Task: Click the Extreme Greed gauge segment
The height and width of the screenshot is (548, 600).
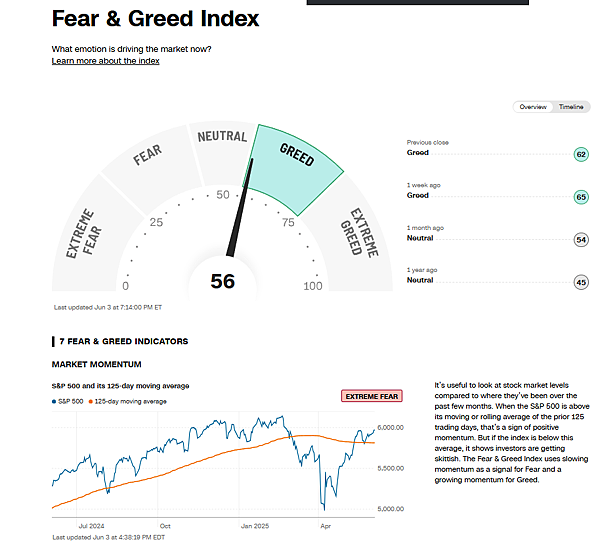Action: point(357,232)
